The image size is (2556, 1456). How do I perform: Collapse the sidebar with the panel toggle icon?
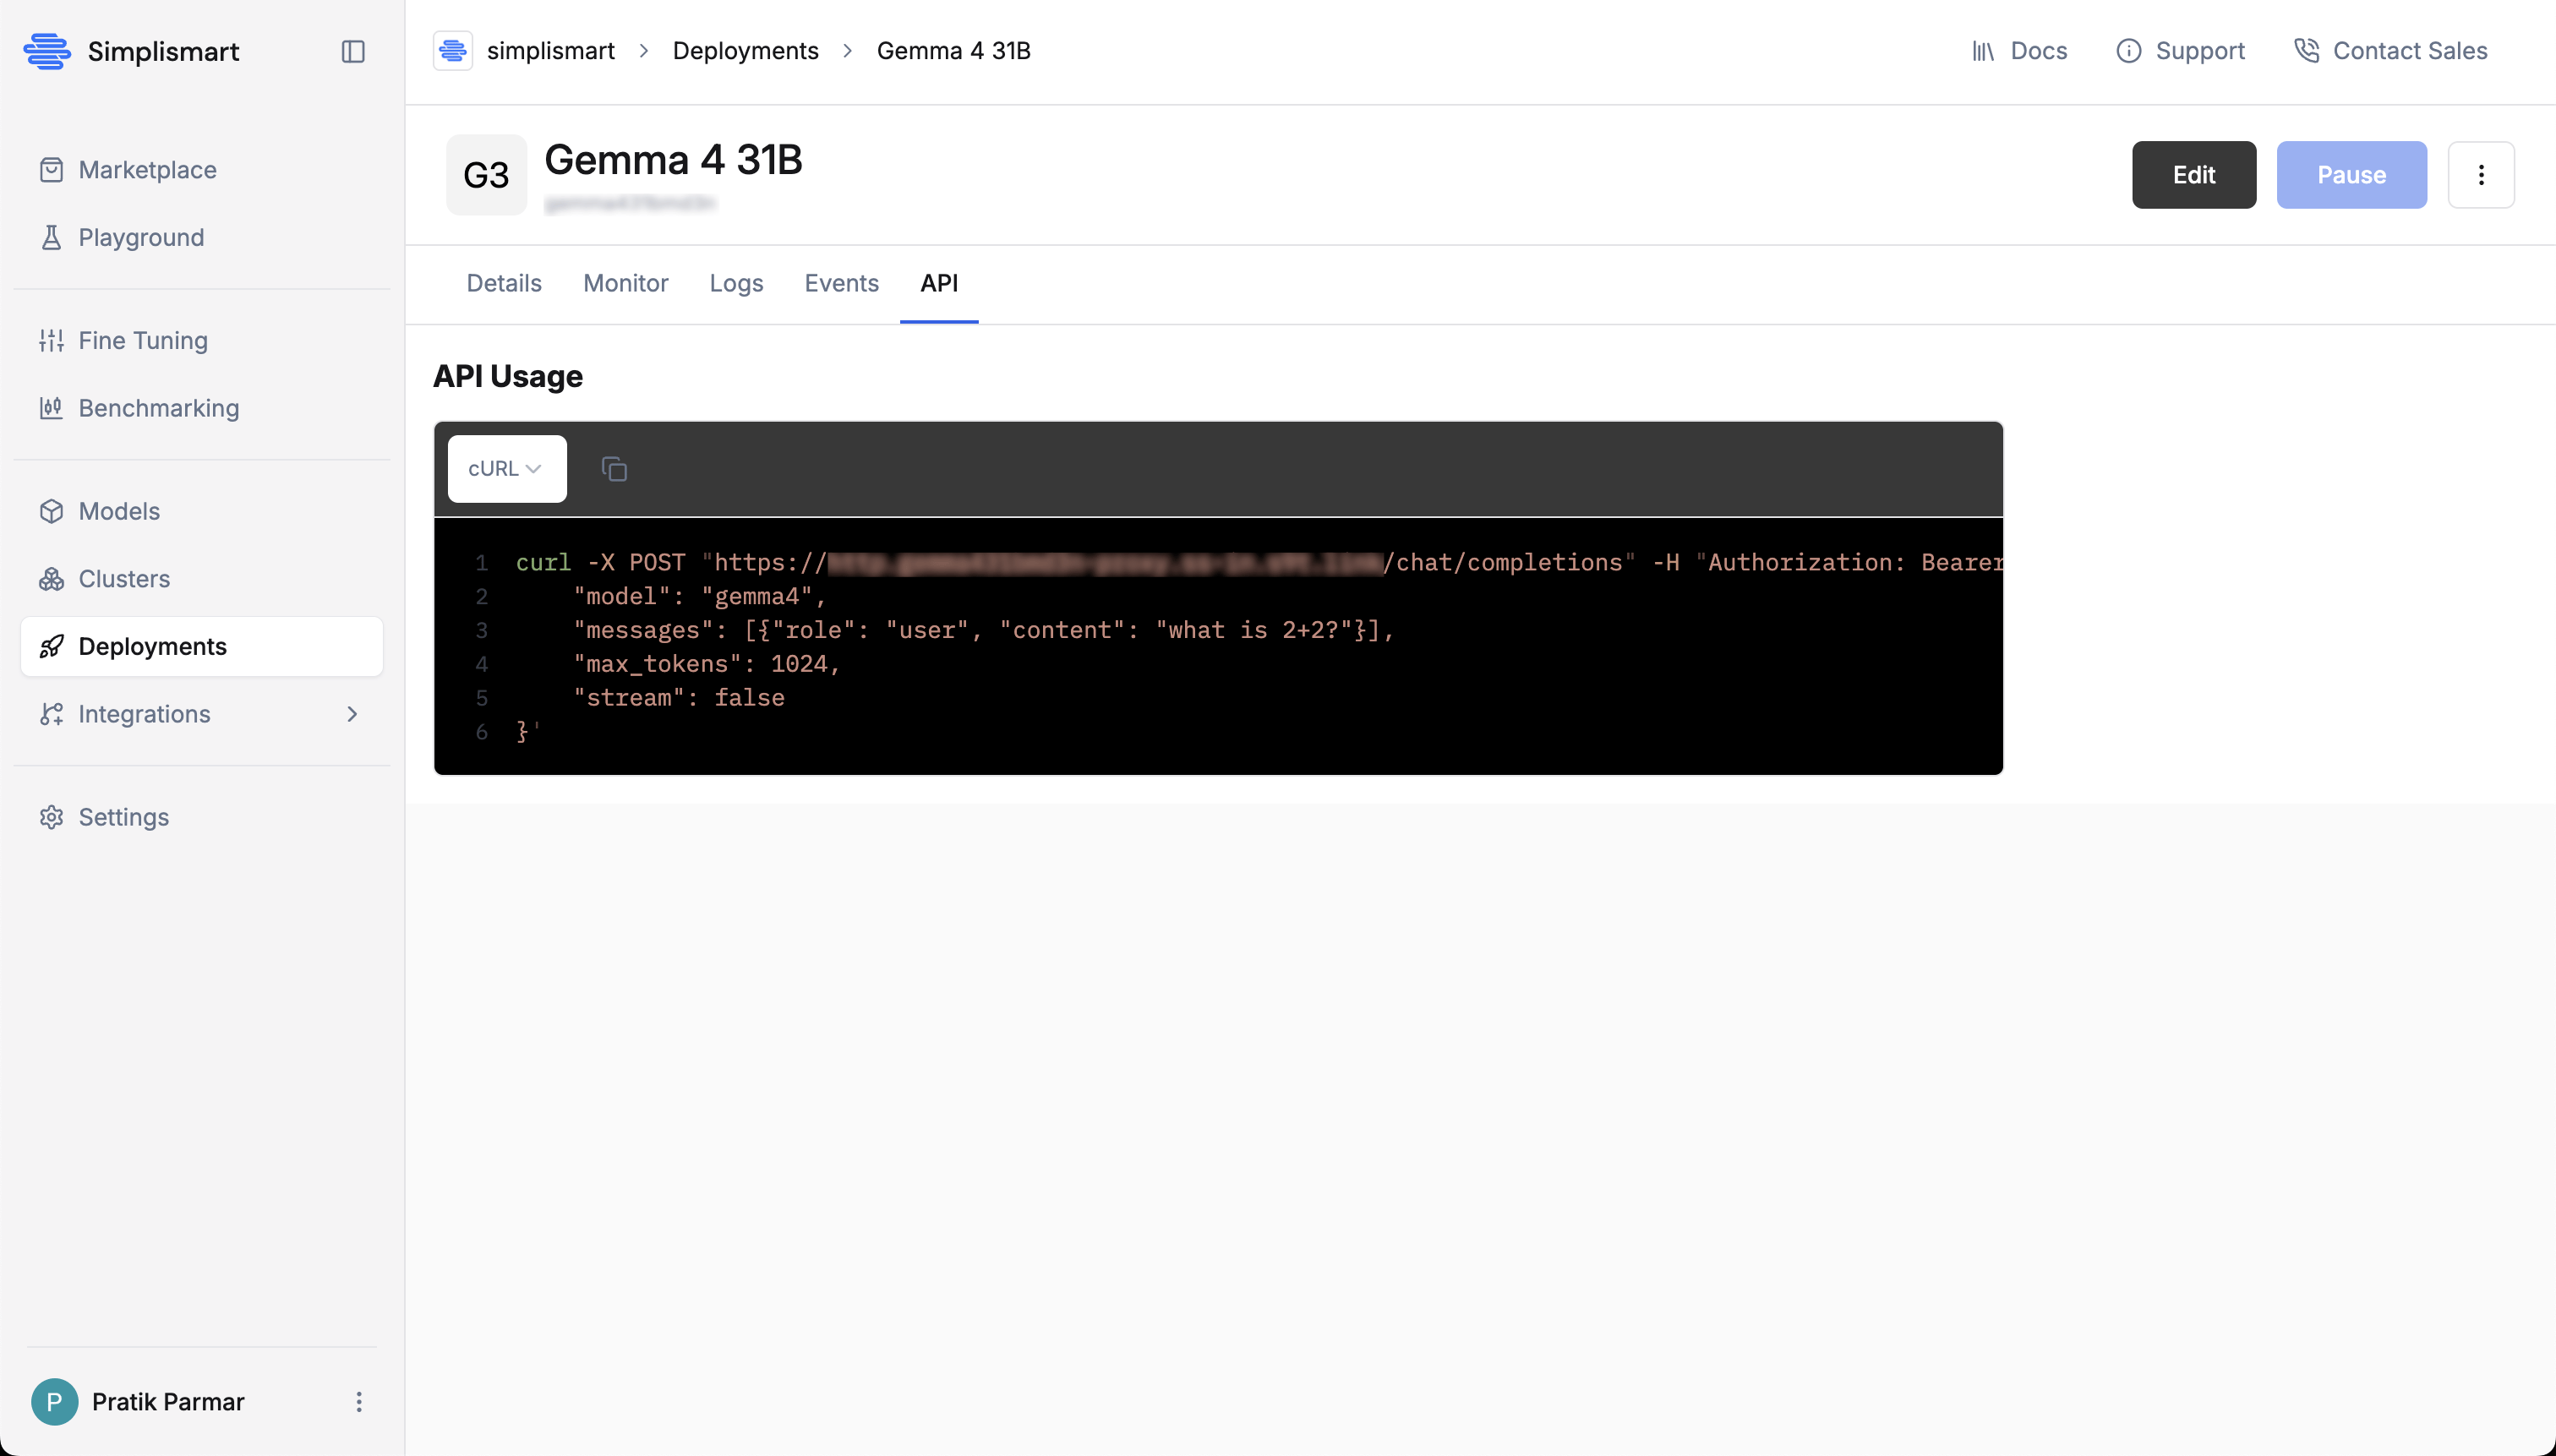(353, 51)
